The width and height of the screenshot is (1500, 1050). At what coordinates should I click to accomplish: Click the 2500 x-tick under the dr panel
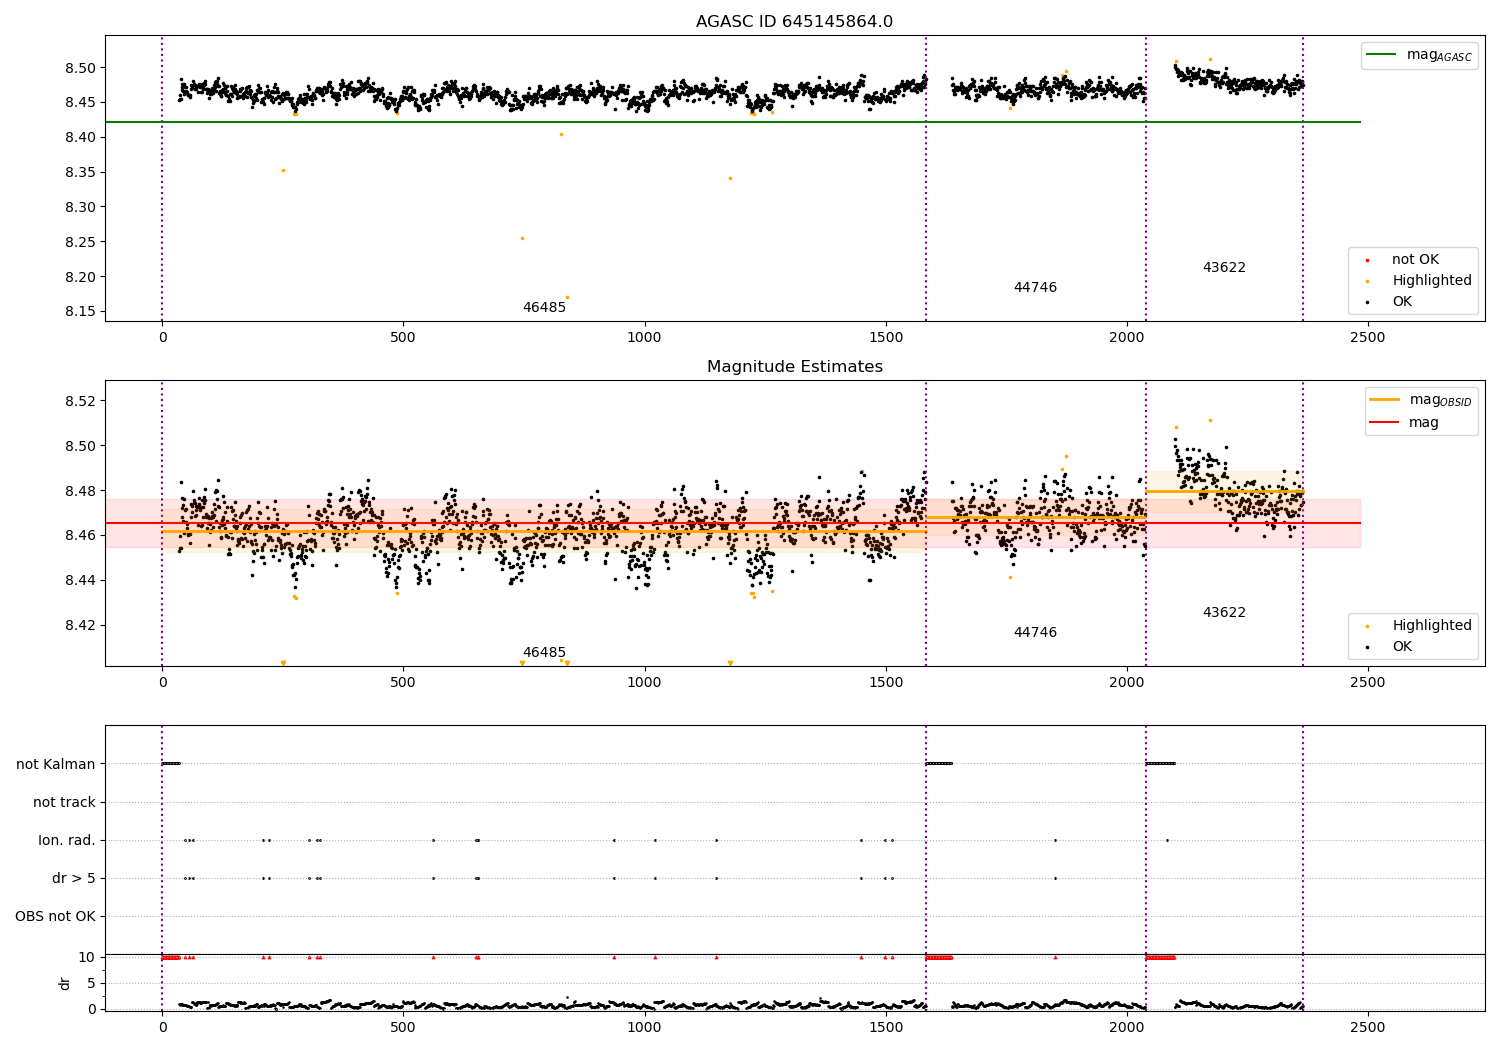pyautogui.click(x=1368, y=1027)
